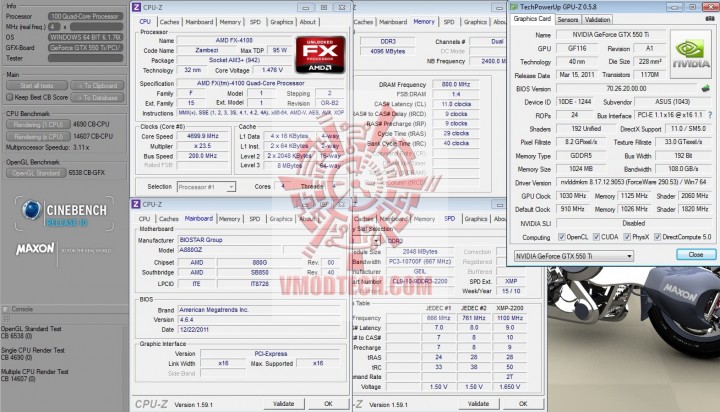Open the Processor #1 selection dropdown
Screen dimensions: 720x412
coord(206,187)
